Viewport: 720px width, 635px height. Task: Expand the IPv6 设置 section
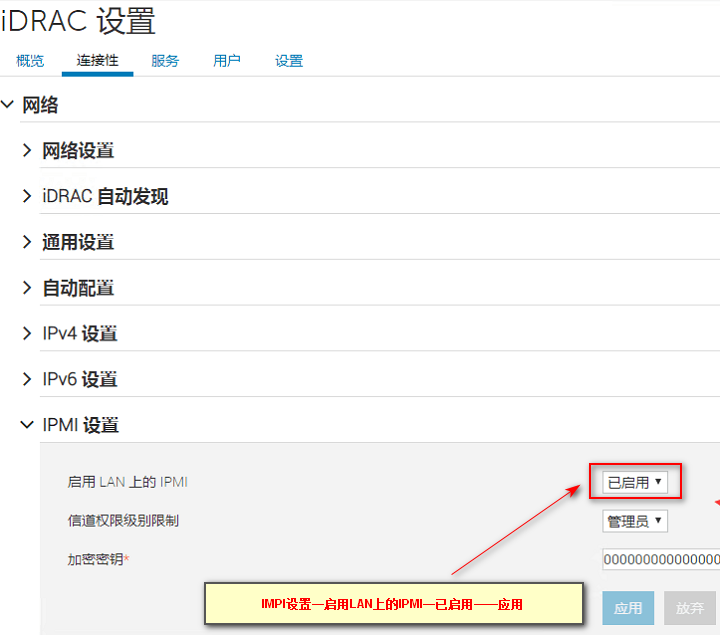coord(27,379)
